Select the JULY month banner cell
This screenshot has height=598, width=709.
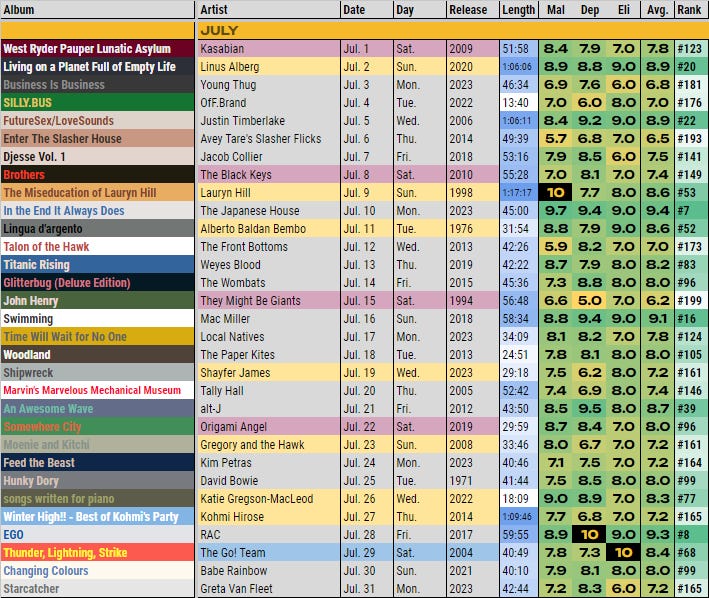click(451, 30)
